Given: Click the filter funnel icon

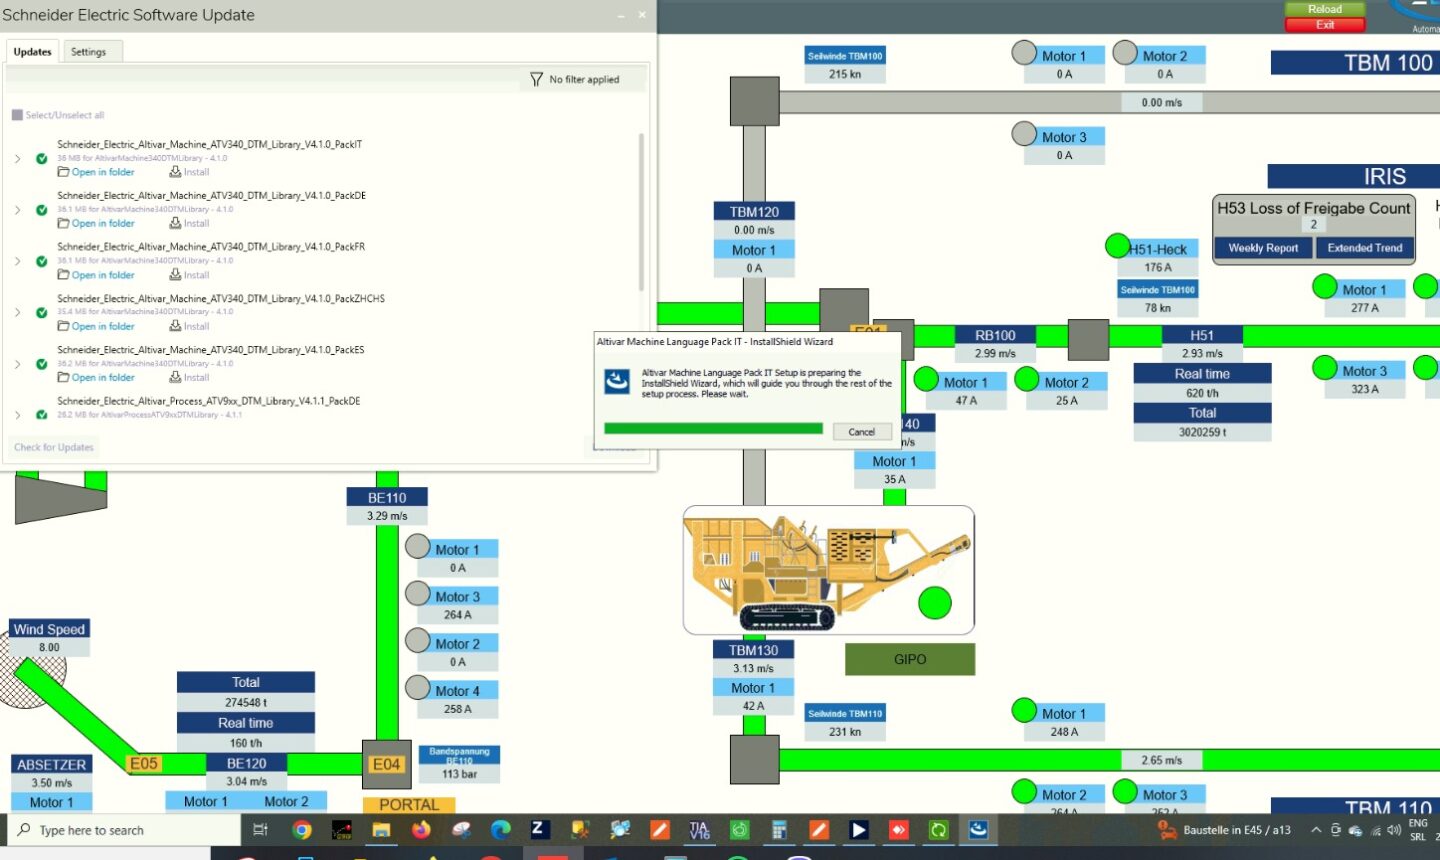Looking at the screenshot, I should pos(536,79).
